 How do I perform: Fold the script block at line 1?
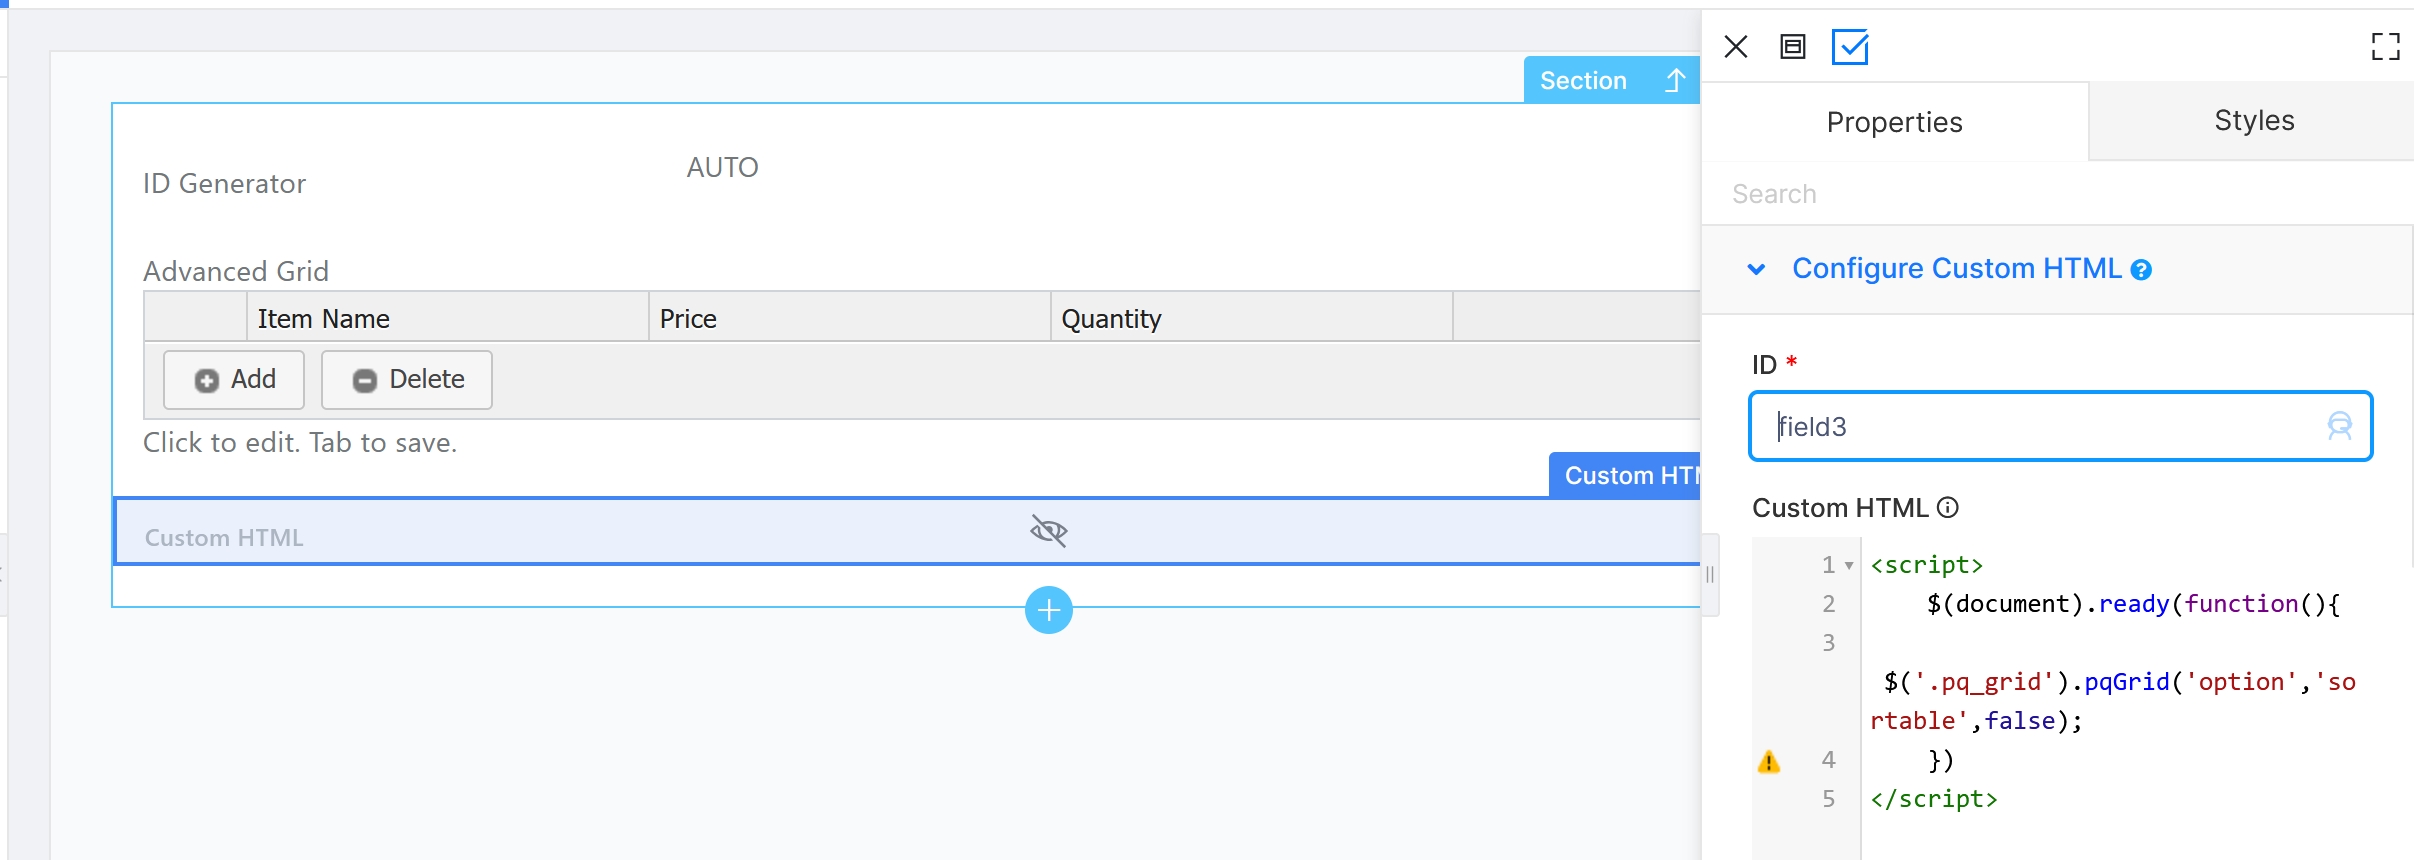1849,566
